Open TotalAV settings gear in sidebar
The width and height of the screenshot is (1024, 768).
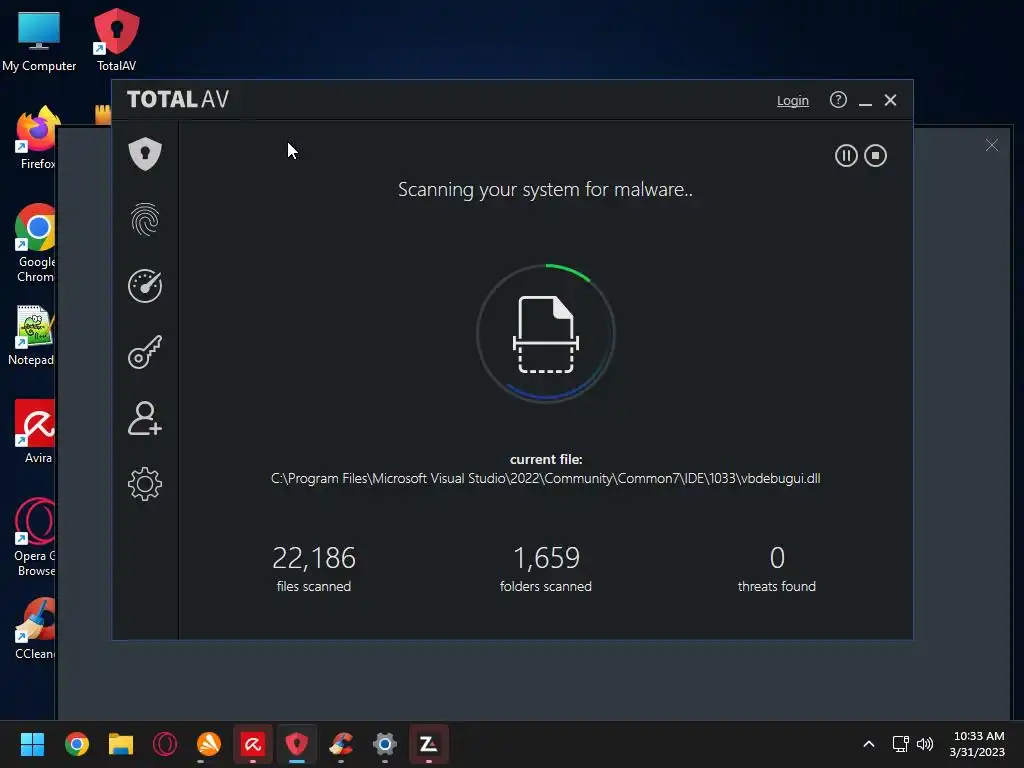pos(145,484)
